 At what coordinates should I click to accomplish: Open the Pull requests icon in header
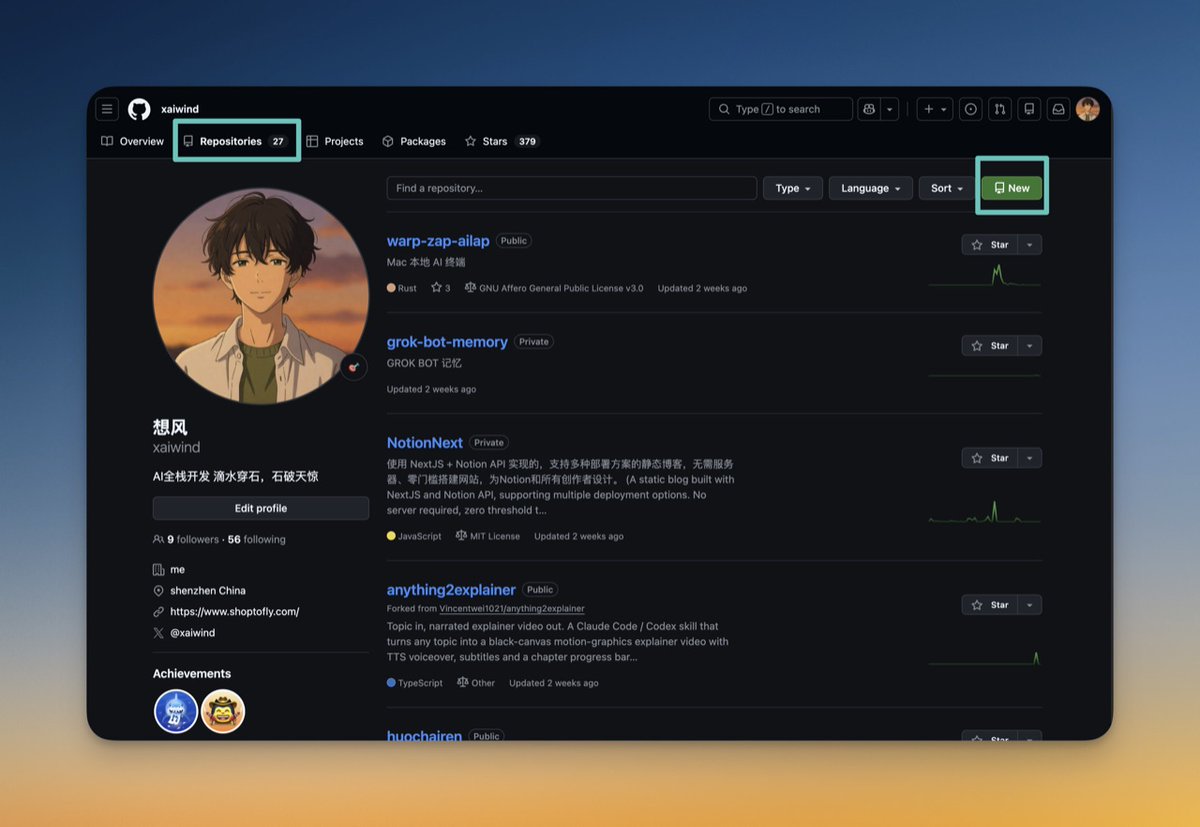[999, 109]
